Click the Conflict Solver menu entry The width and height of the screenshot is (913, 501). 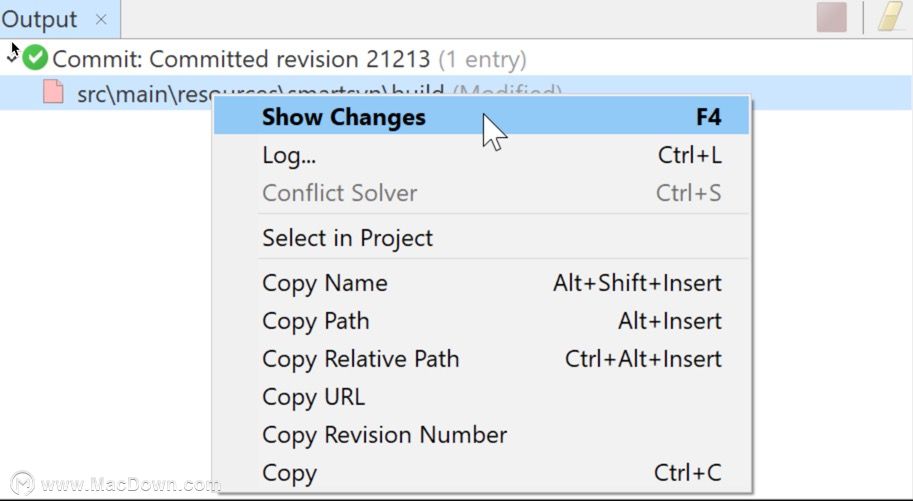pyautogui.click(x=339, y=193)
